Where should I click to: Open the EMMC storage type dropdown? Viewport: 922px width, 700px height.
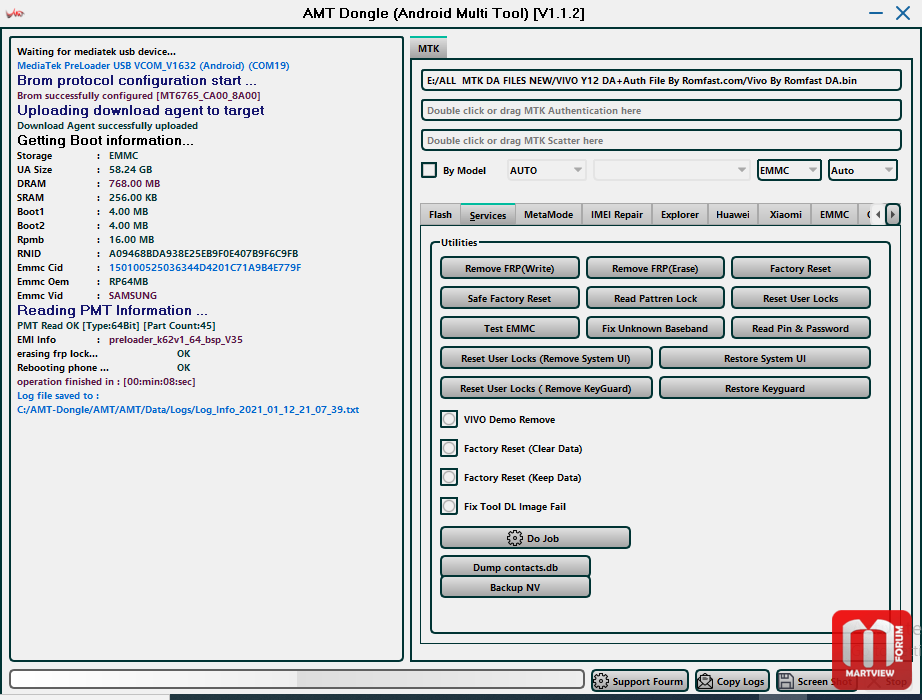[789, 170]
